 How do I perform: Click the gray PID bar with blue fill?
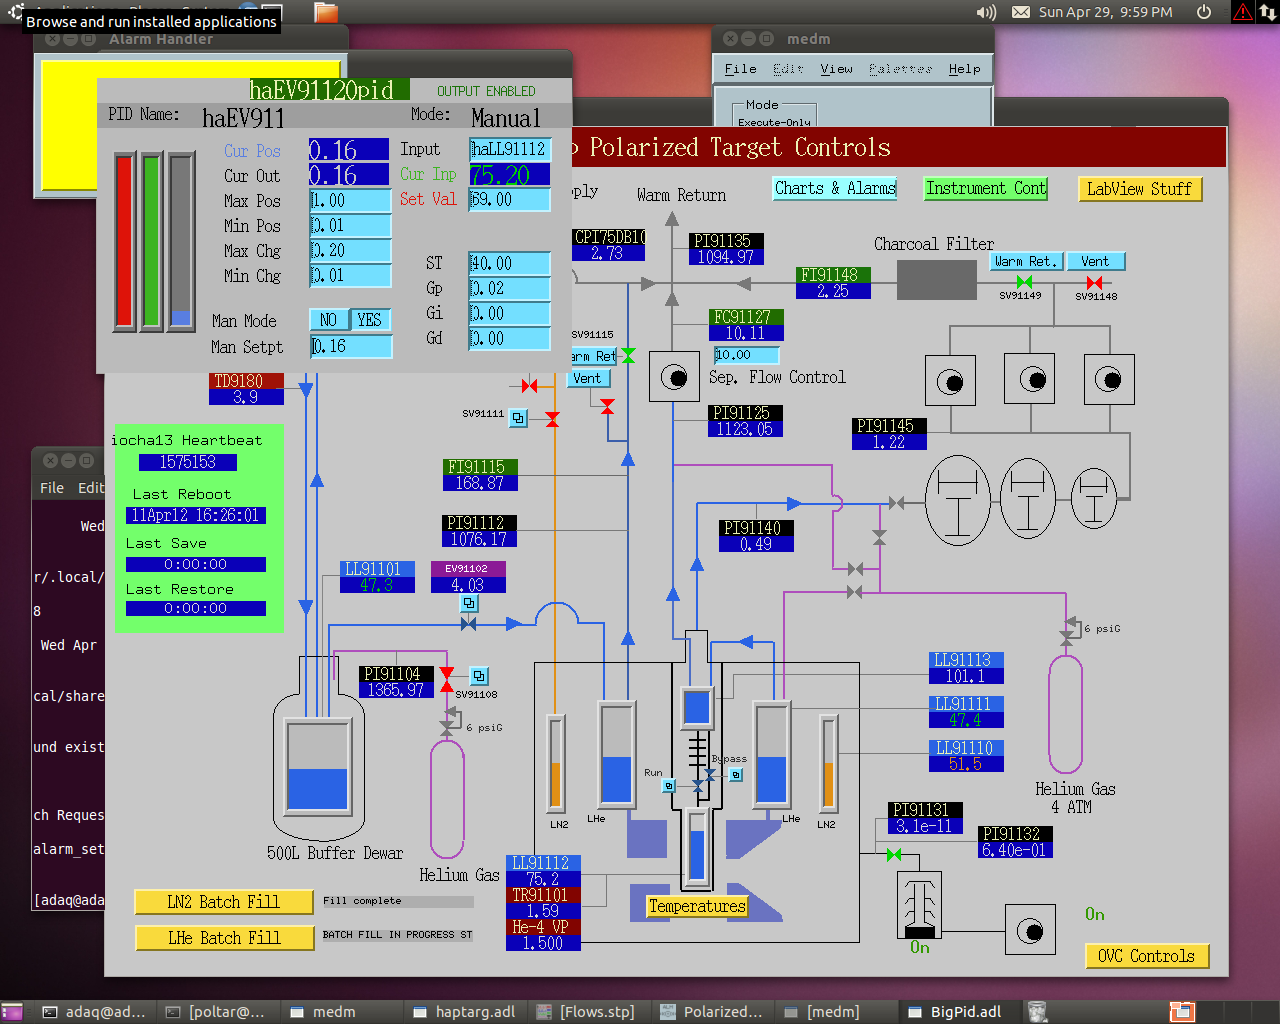click(181, 241)
